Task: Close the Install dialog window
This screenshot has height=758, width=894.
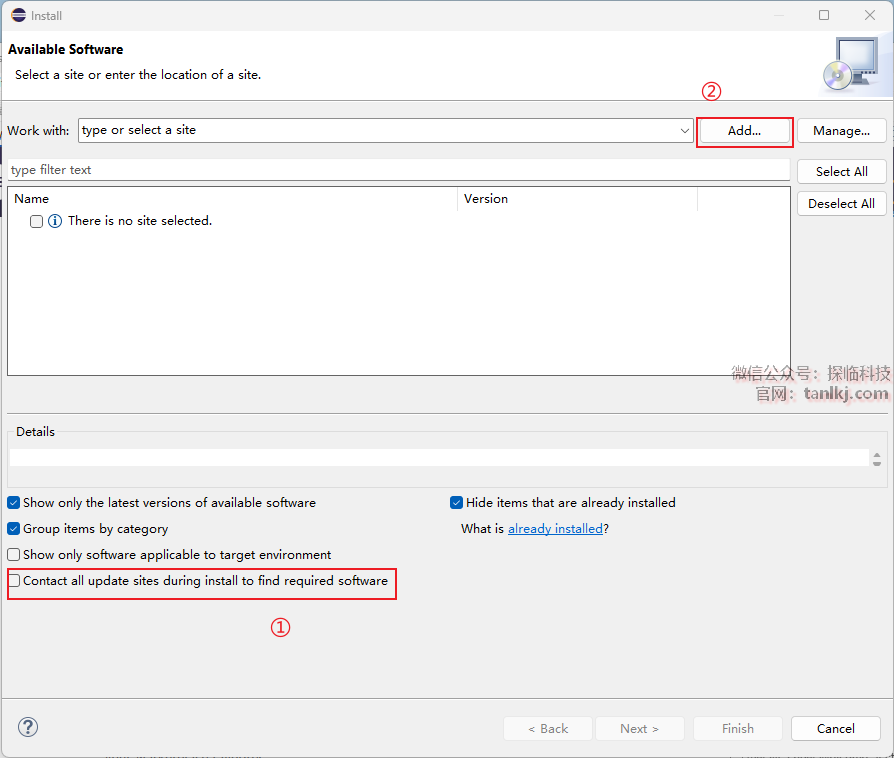Action: coord(870,15)
